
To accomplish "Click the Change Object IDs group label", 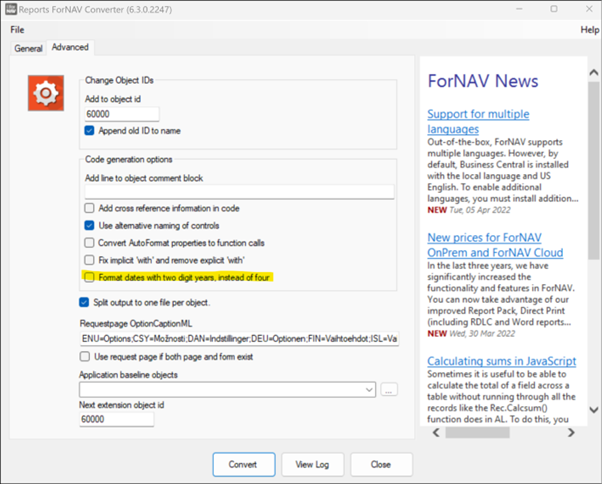I will pyautogui.click(x=119, y=80).
